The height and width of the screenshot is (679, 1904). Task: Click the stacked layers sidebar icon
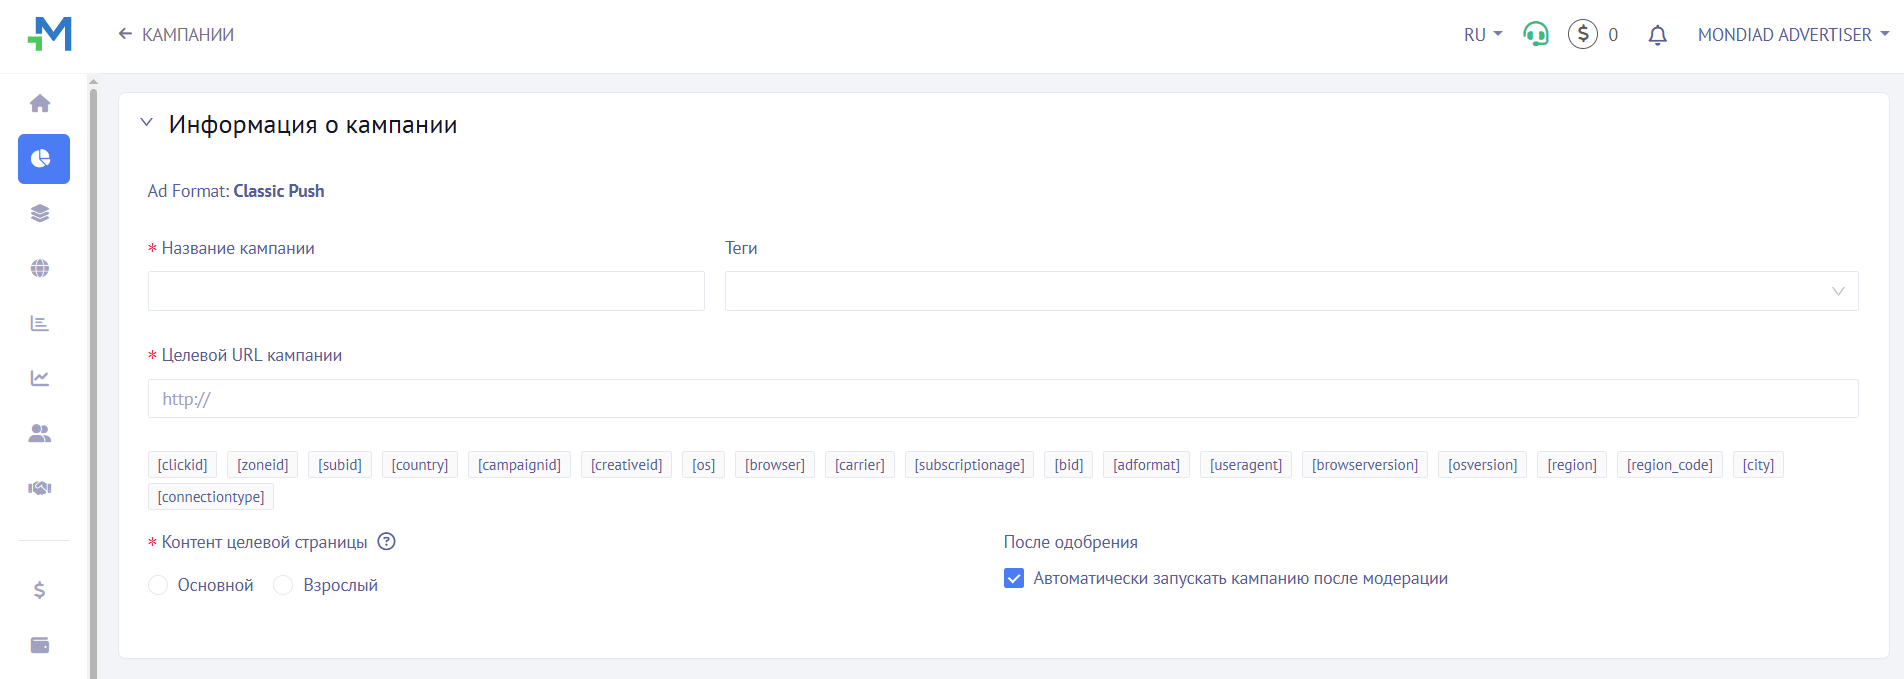40,214
